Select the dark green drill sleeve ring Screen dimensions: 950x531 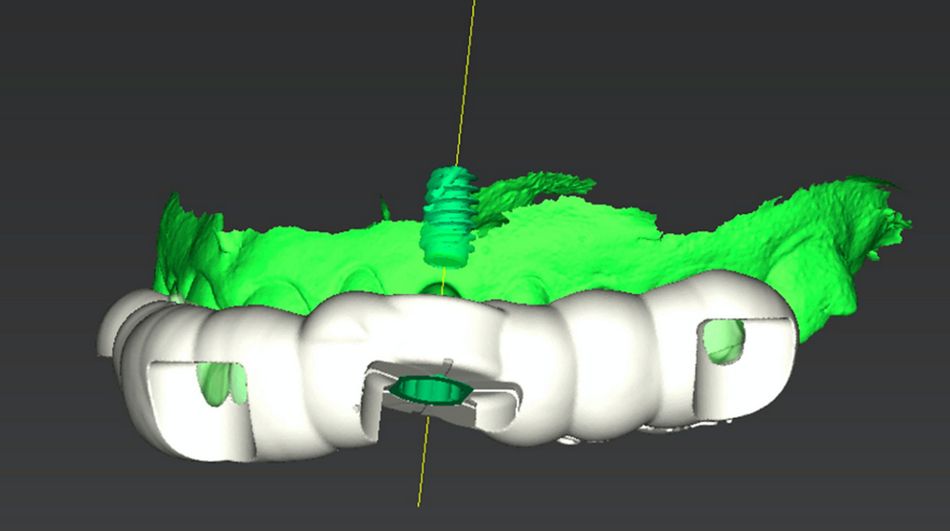tap(425, 389)
